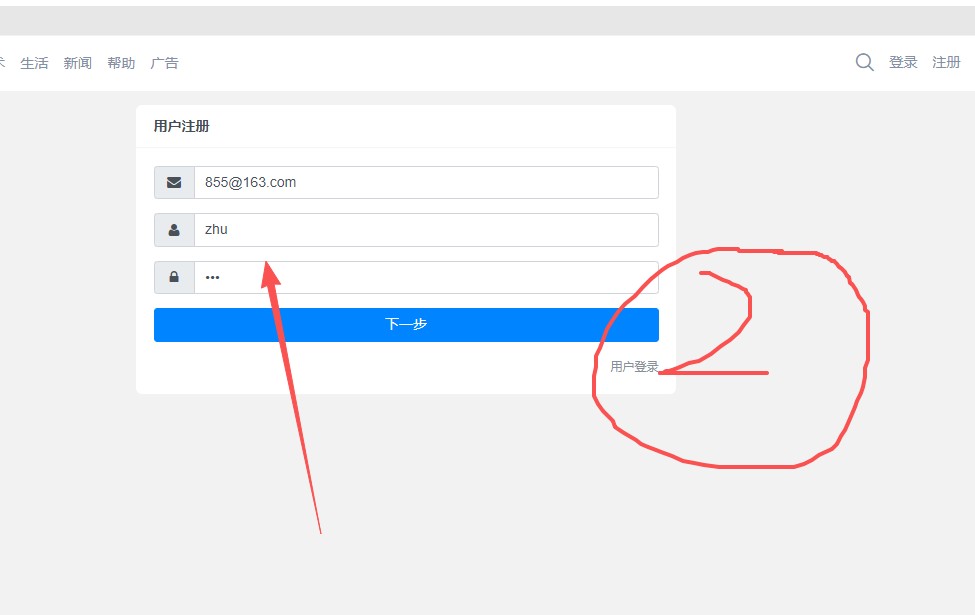Screen dimensions: 975x615
Task: Focus the email field containing 855@163.com
Action: click(425, 182)
